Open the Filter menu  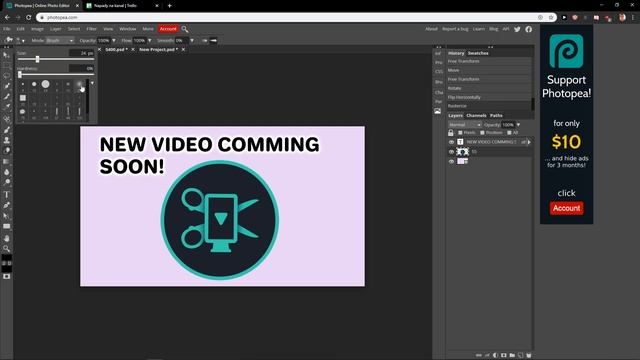[x=91, y=29]
